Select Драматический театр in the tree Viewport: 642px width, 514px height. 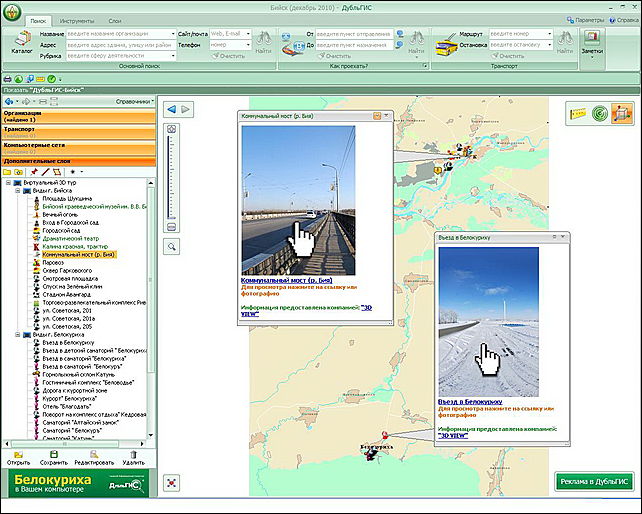point(70,238)
